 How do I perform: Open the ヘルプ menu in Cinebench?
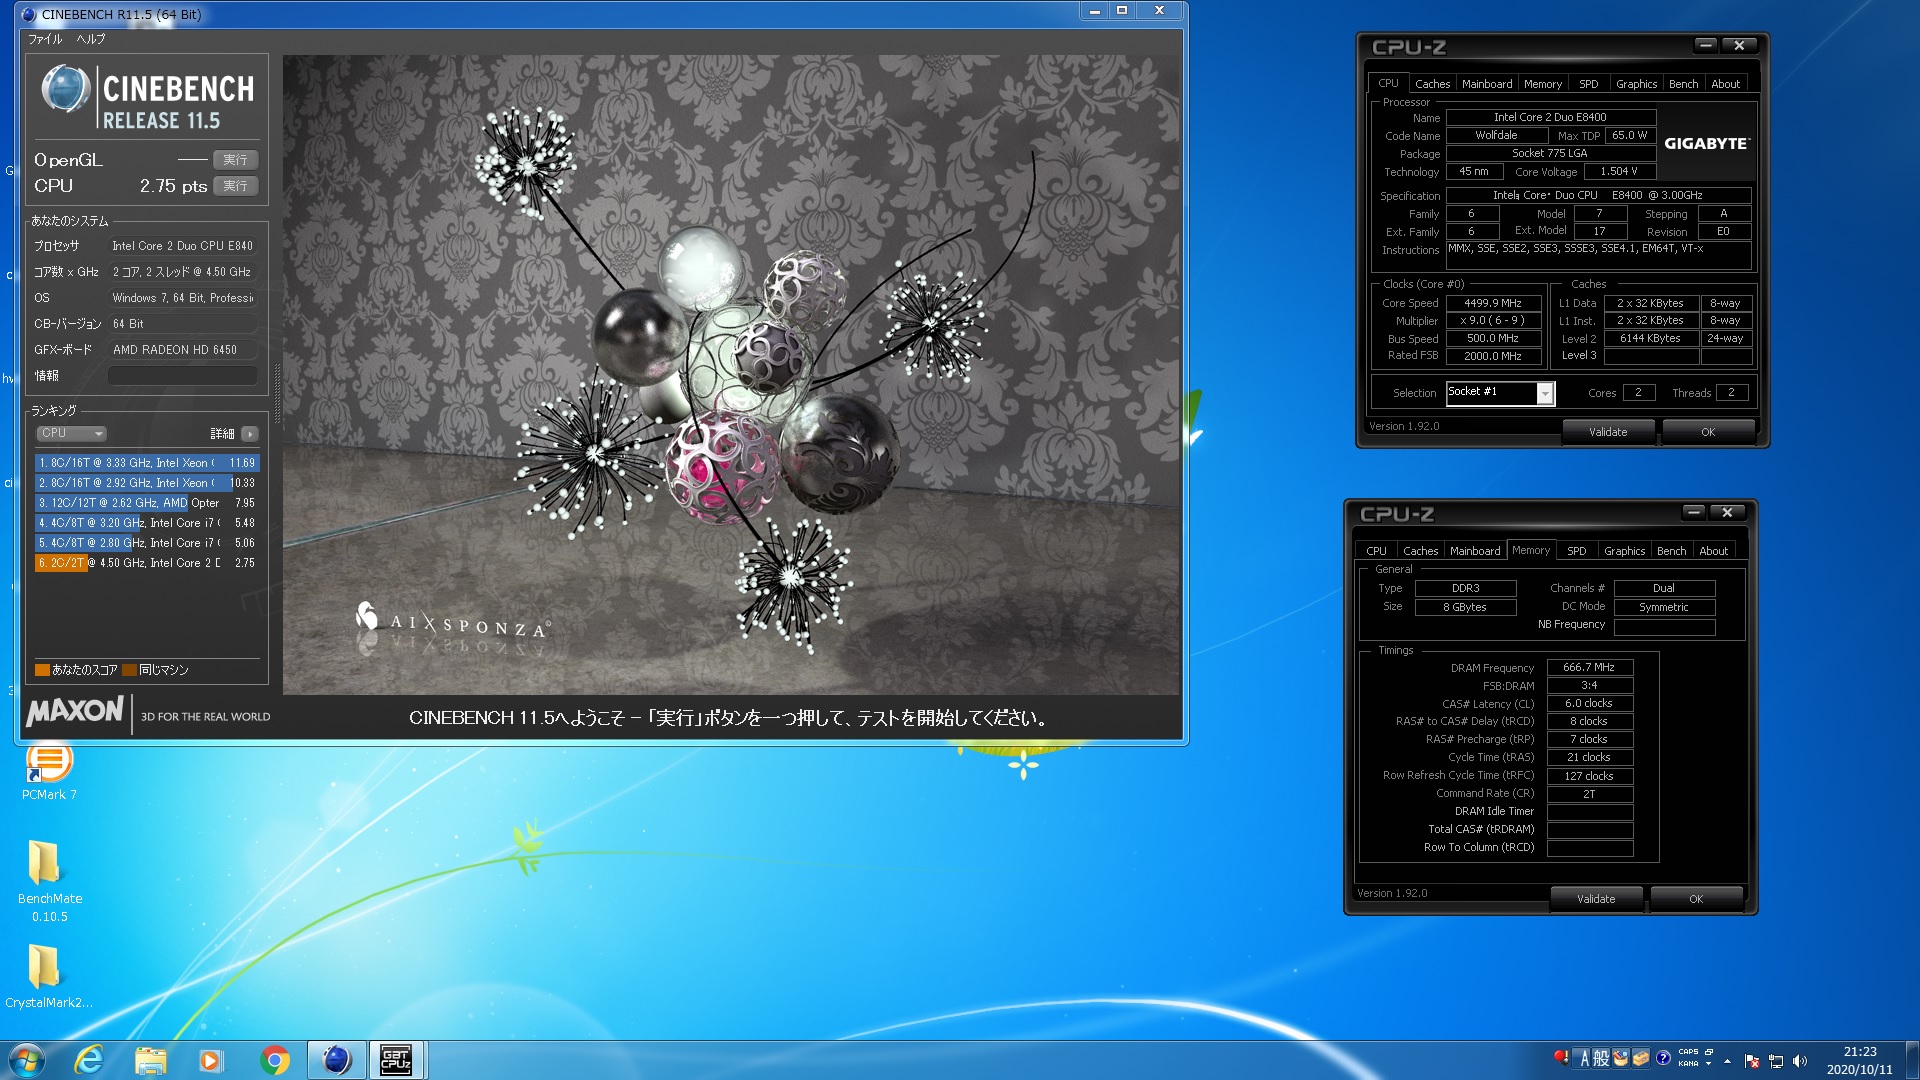point(91,39)
